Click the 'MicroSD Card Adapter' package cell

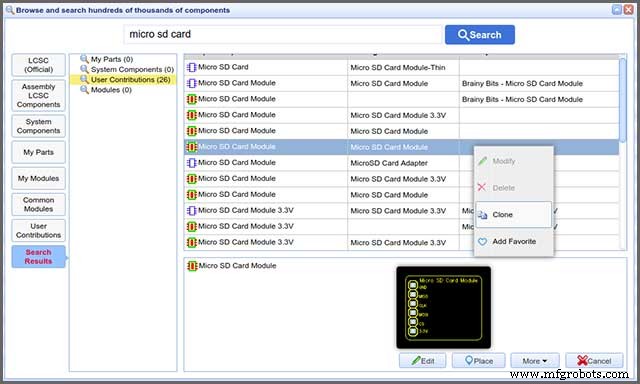tap(389, 163)
